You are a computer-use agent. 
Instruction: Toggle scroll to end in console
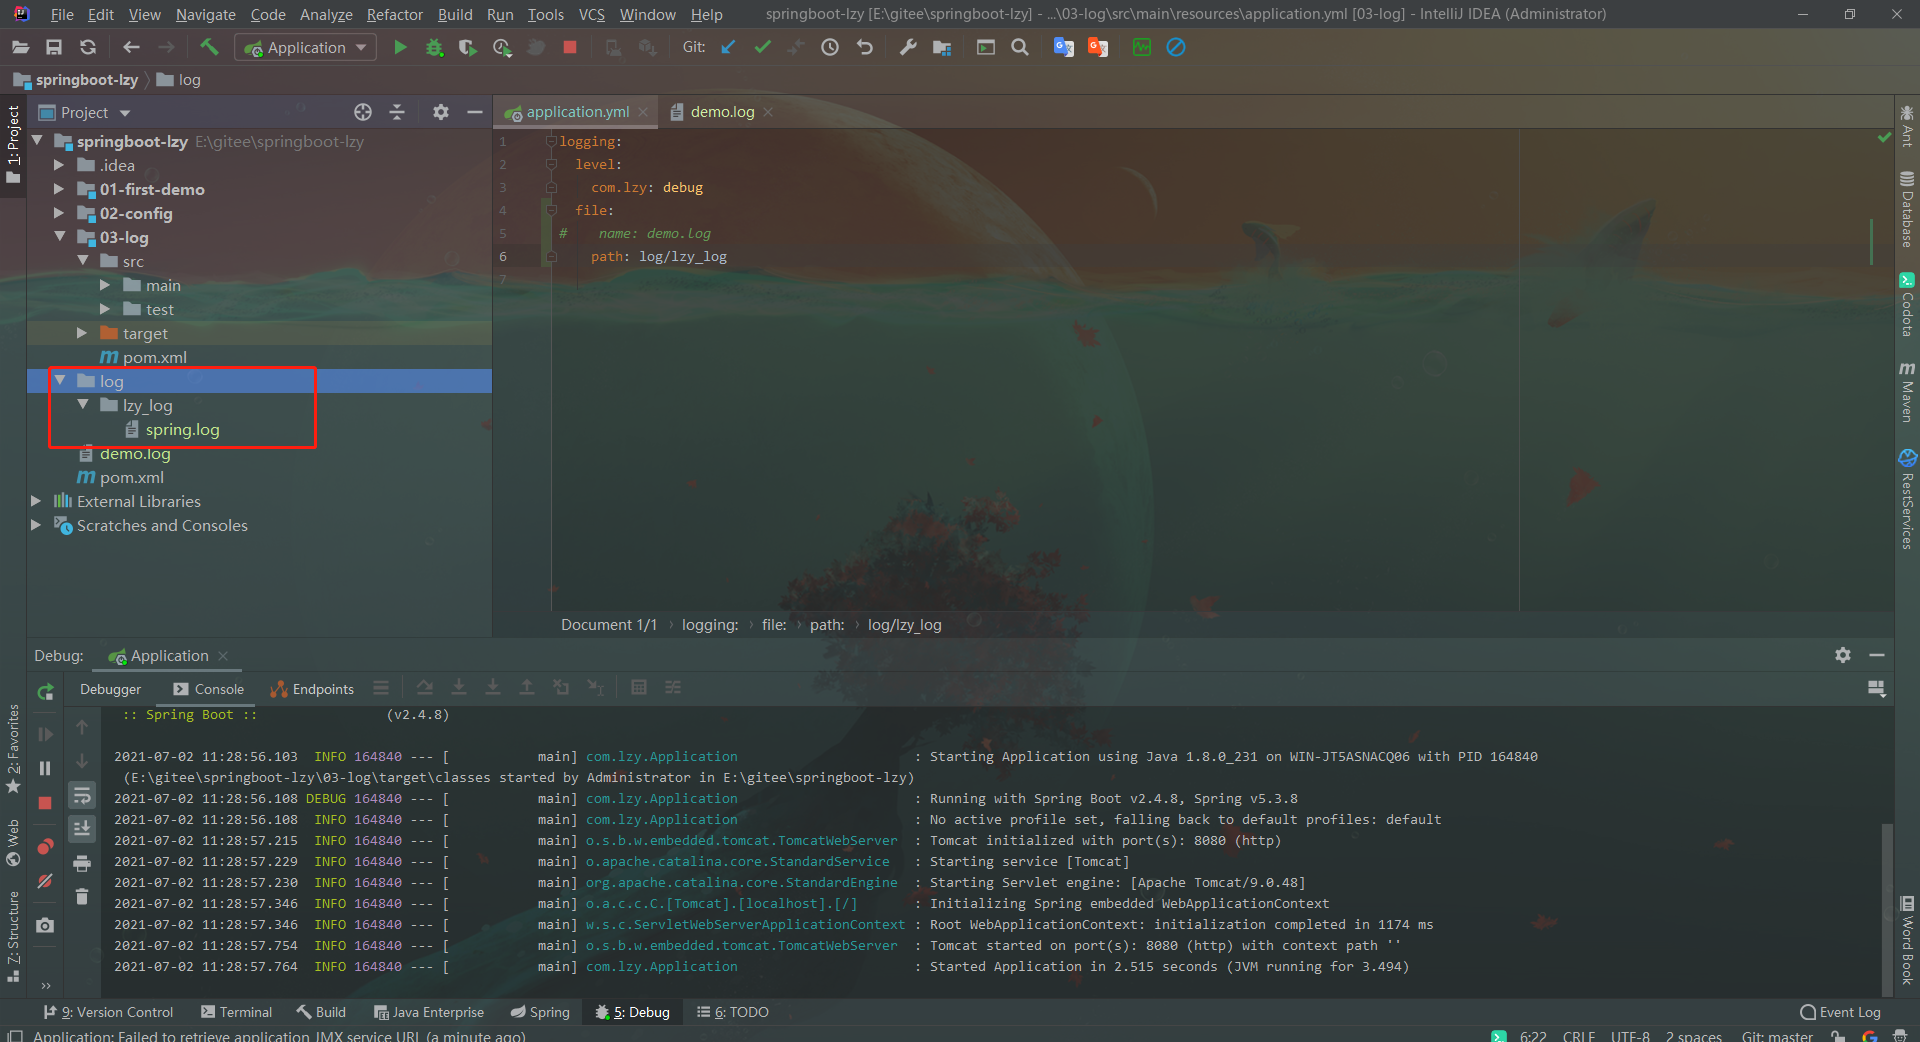point(82,828)
